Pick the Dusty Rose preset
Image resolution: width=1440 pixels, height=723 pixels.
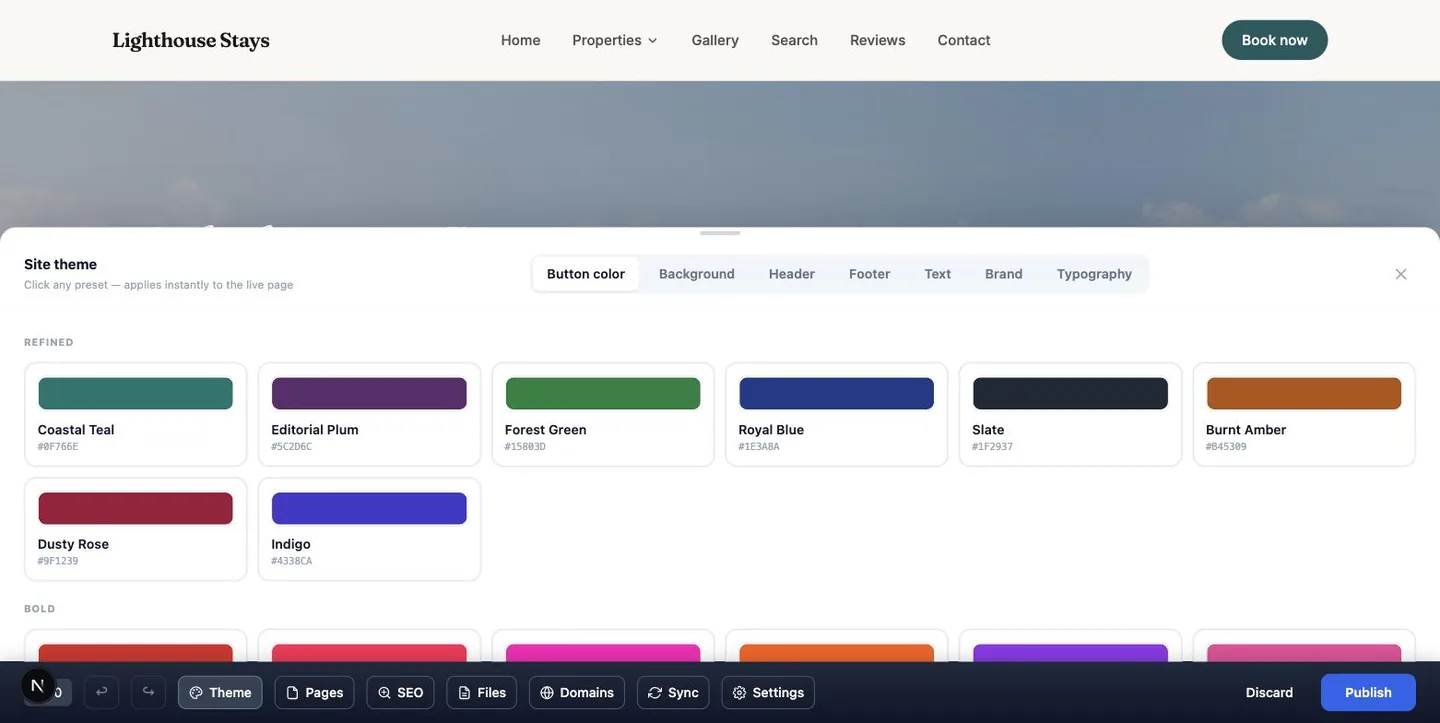[136, 529]
